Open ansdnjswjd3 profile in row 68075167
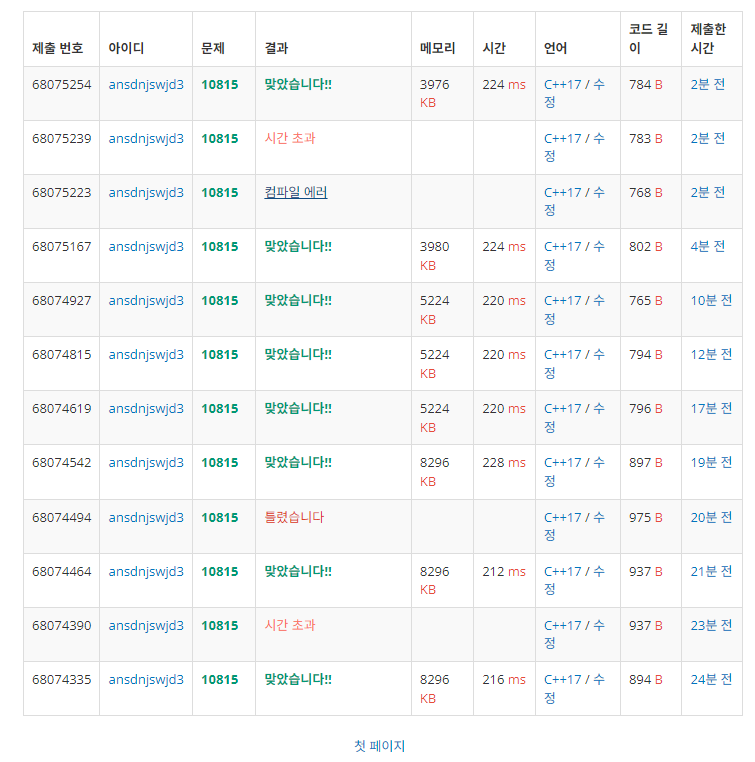This screenshot has height=762, width=755. [146, 246]
